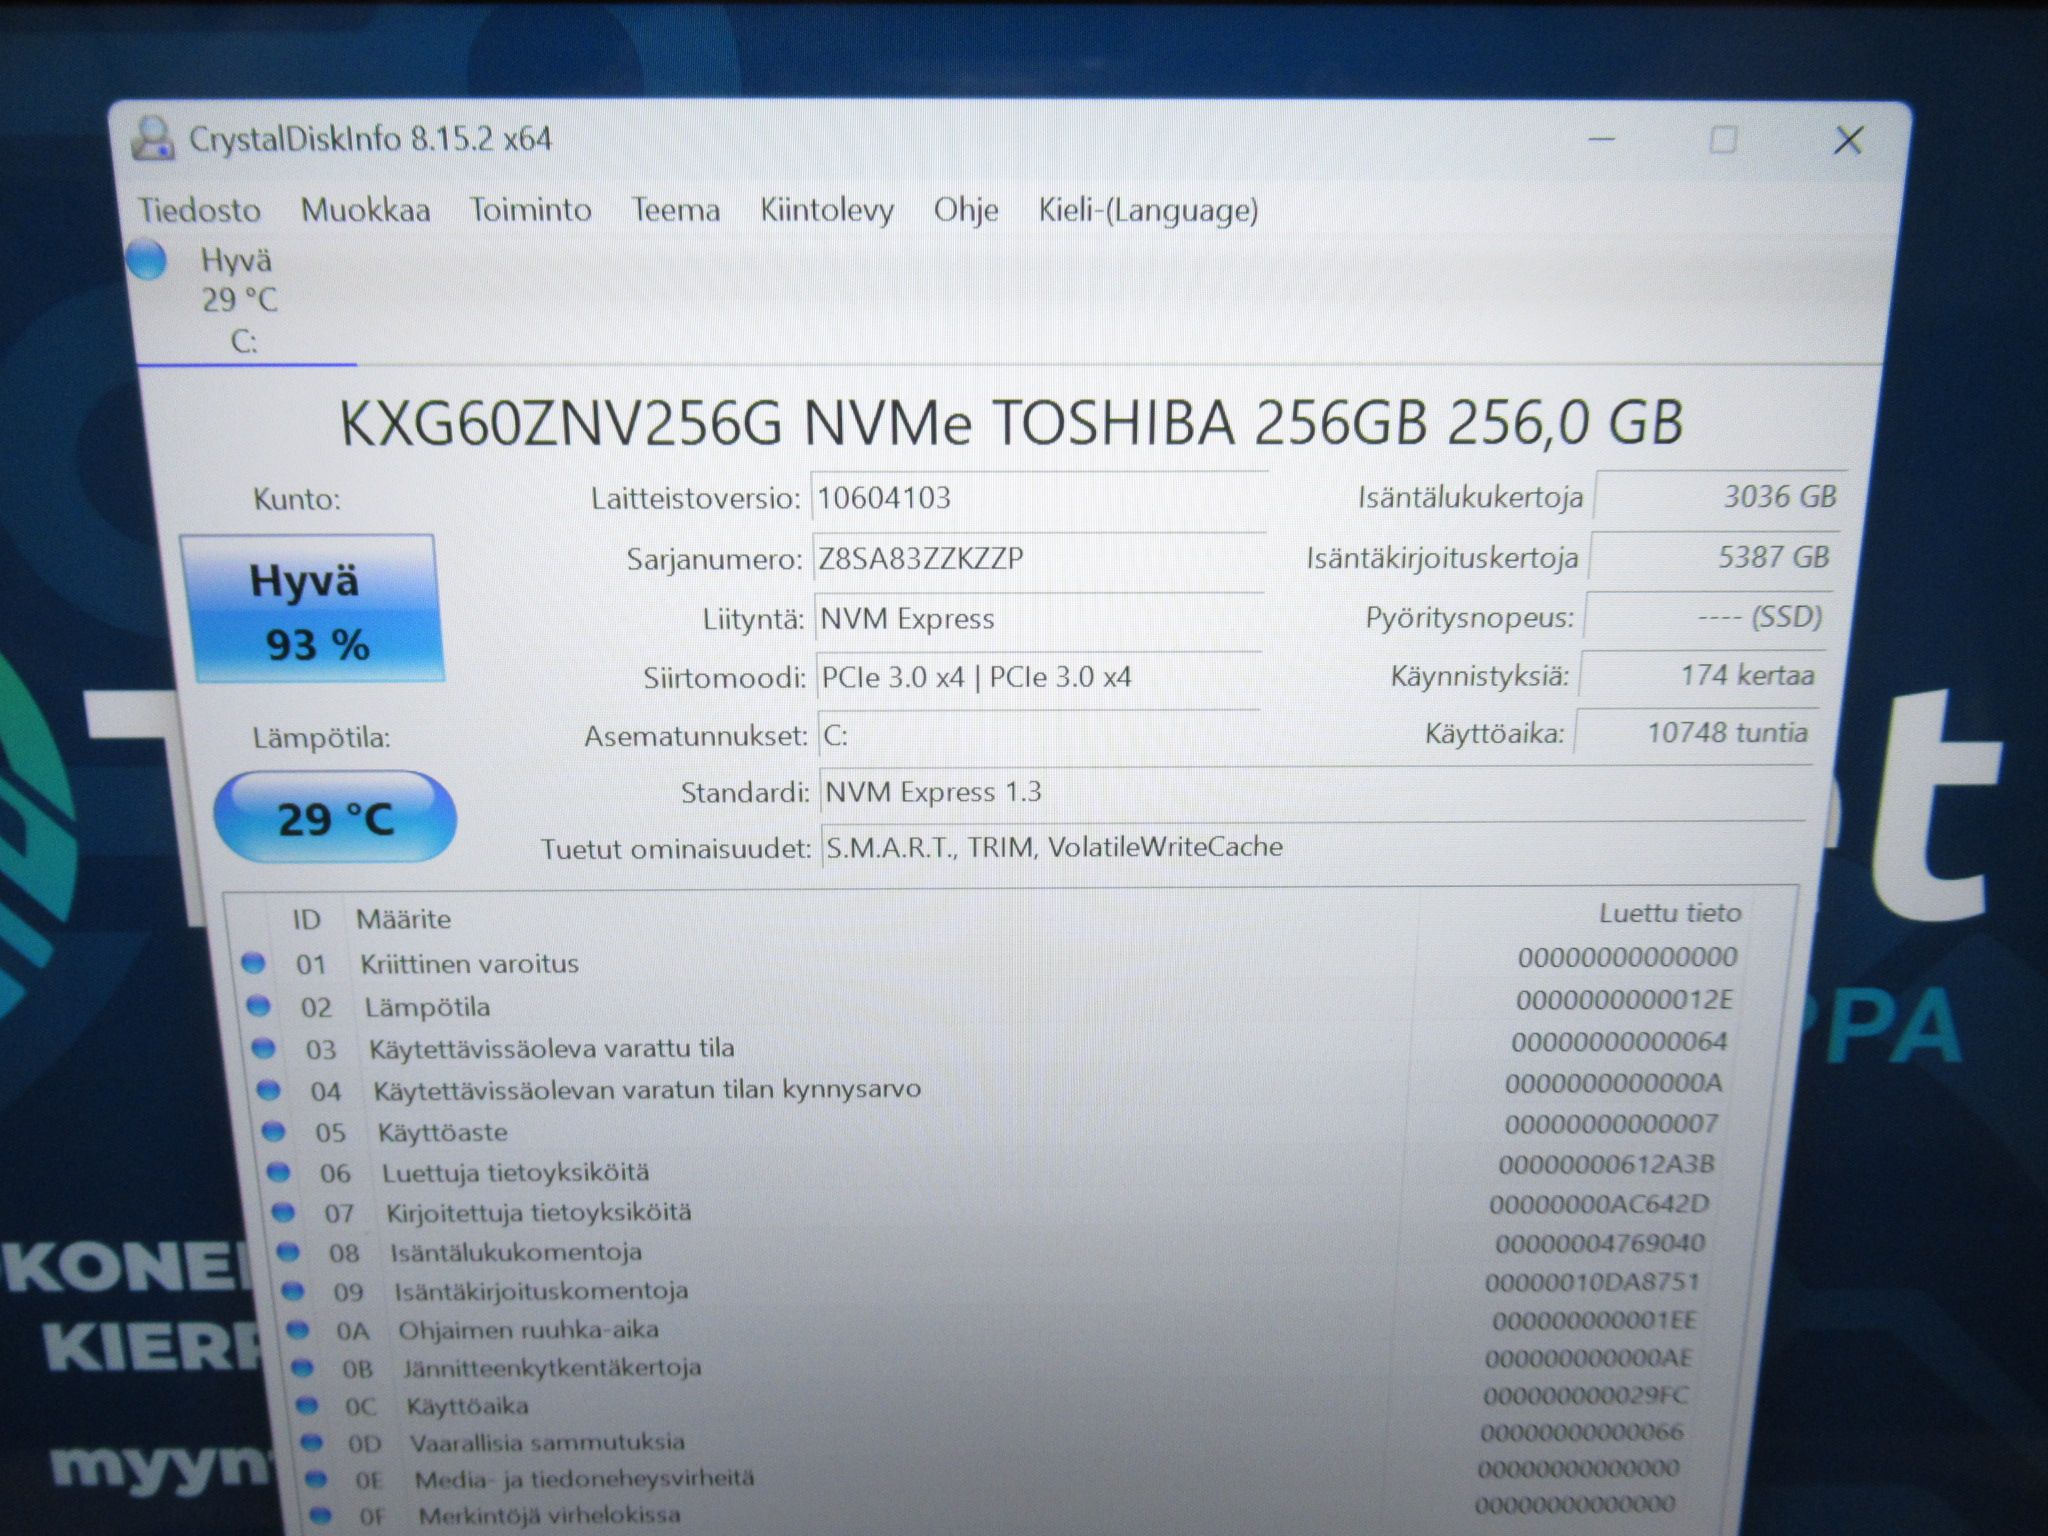
Task: Click the Isäntäkirjoituskertoja value 5387 GB
Action: tap(1712, 557)
